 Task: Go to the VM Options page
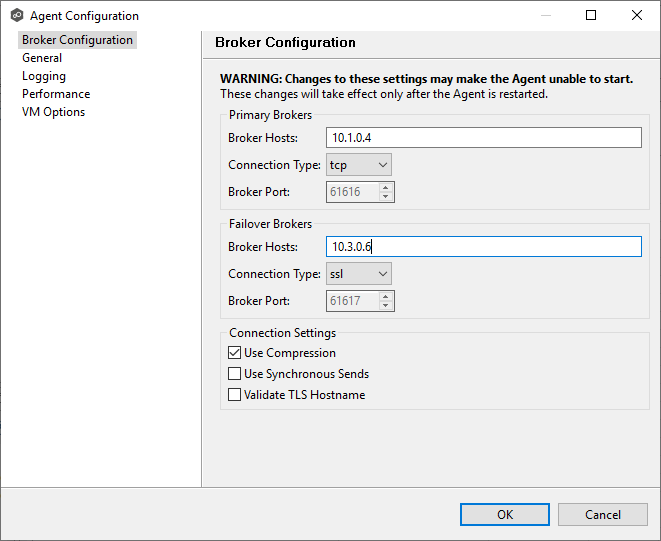(x=53, y=112)
